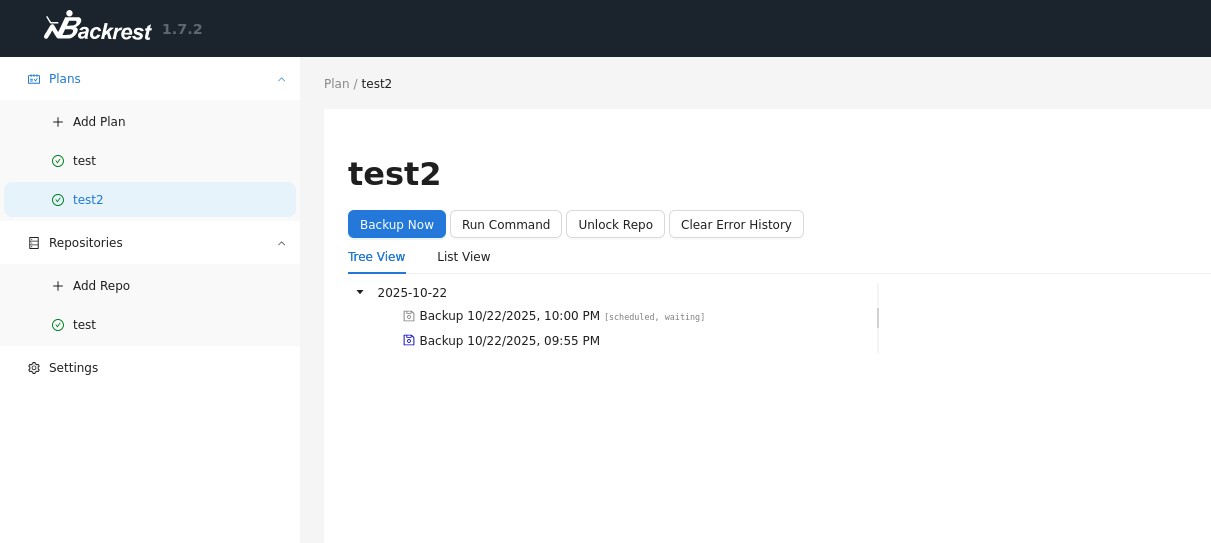Click the Repositories database icon
1211x543 pixels.
click(34, 243)
